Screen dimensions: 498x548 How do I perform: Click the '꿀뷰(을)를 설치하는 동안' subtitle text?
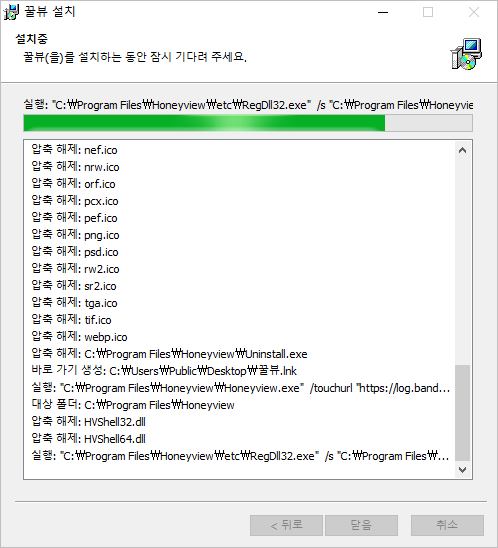point(135,57)
